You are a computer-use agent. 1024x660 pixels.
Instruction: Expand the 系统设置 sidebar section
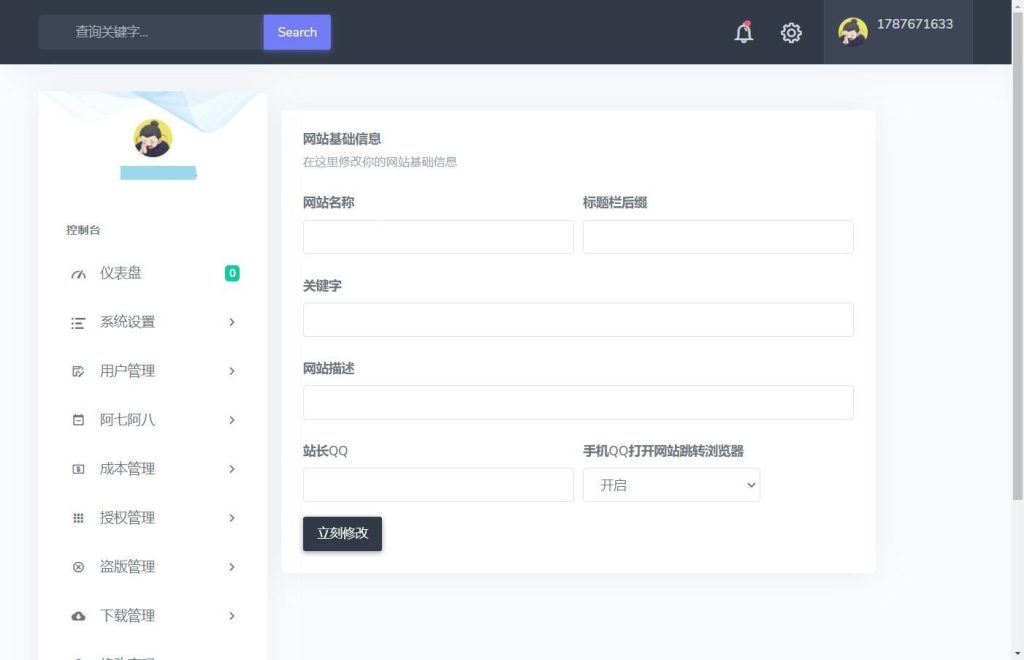[x=232, y=322]
